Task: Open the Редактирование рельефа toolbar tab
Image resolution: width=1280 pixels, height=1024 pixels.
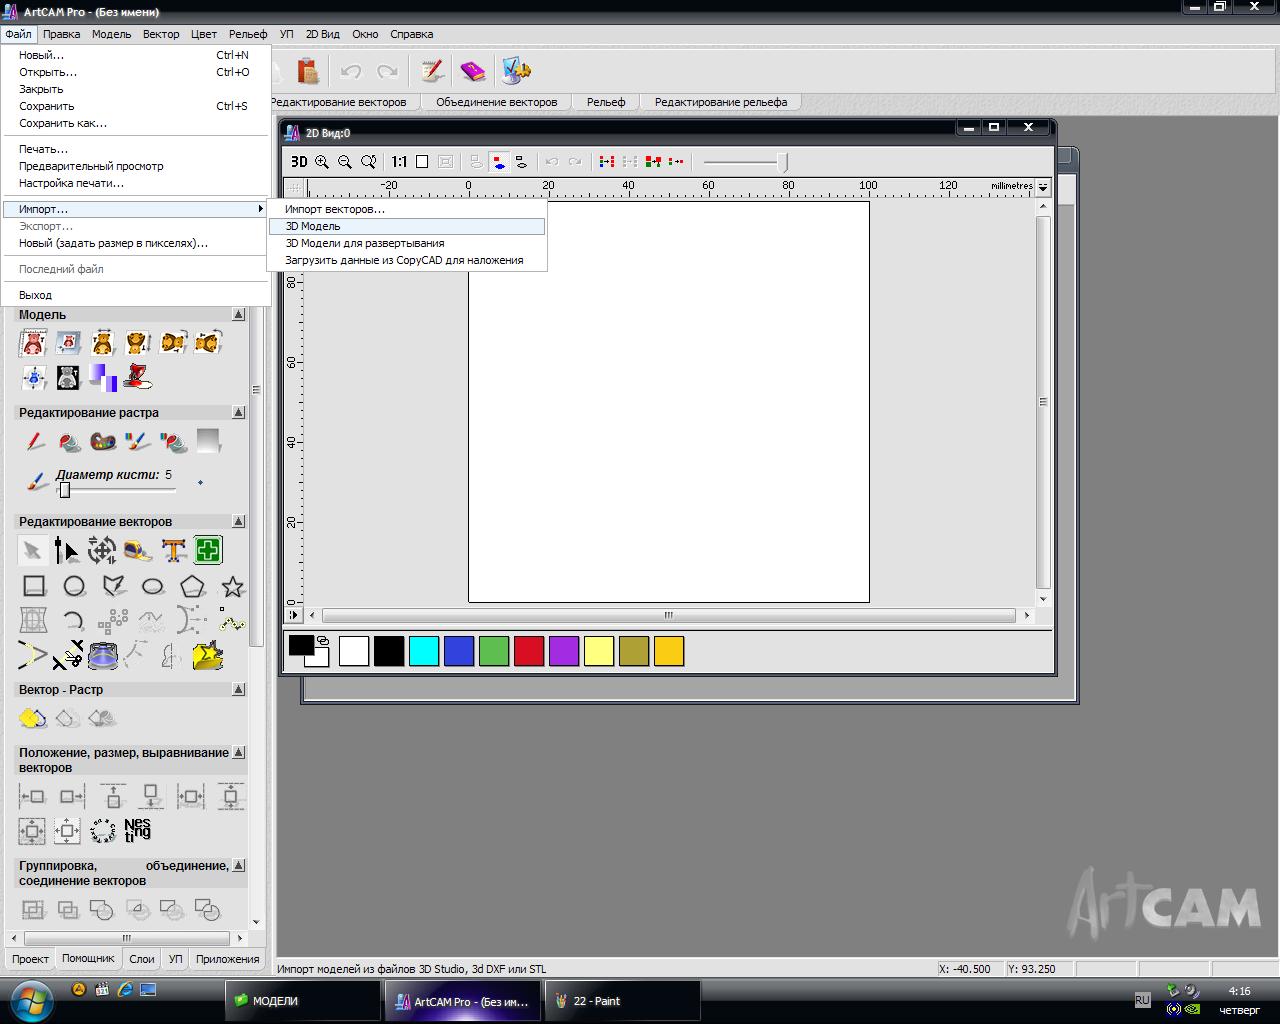Action: [720, 102]
